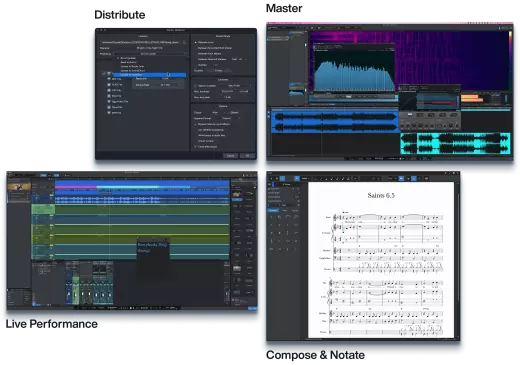The height and width of the screenshot is (365, 520).
Task: Toggle the checkbox in the Loudness section
Action: coord(196,86)
